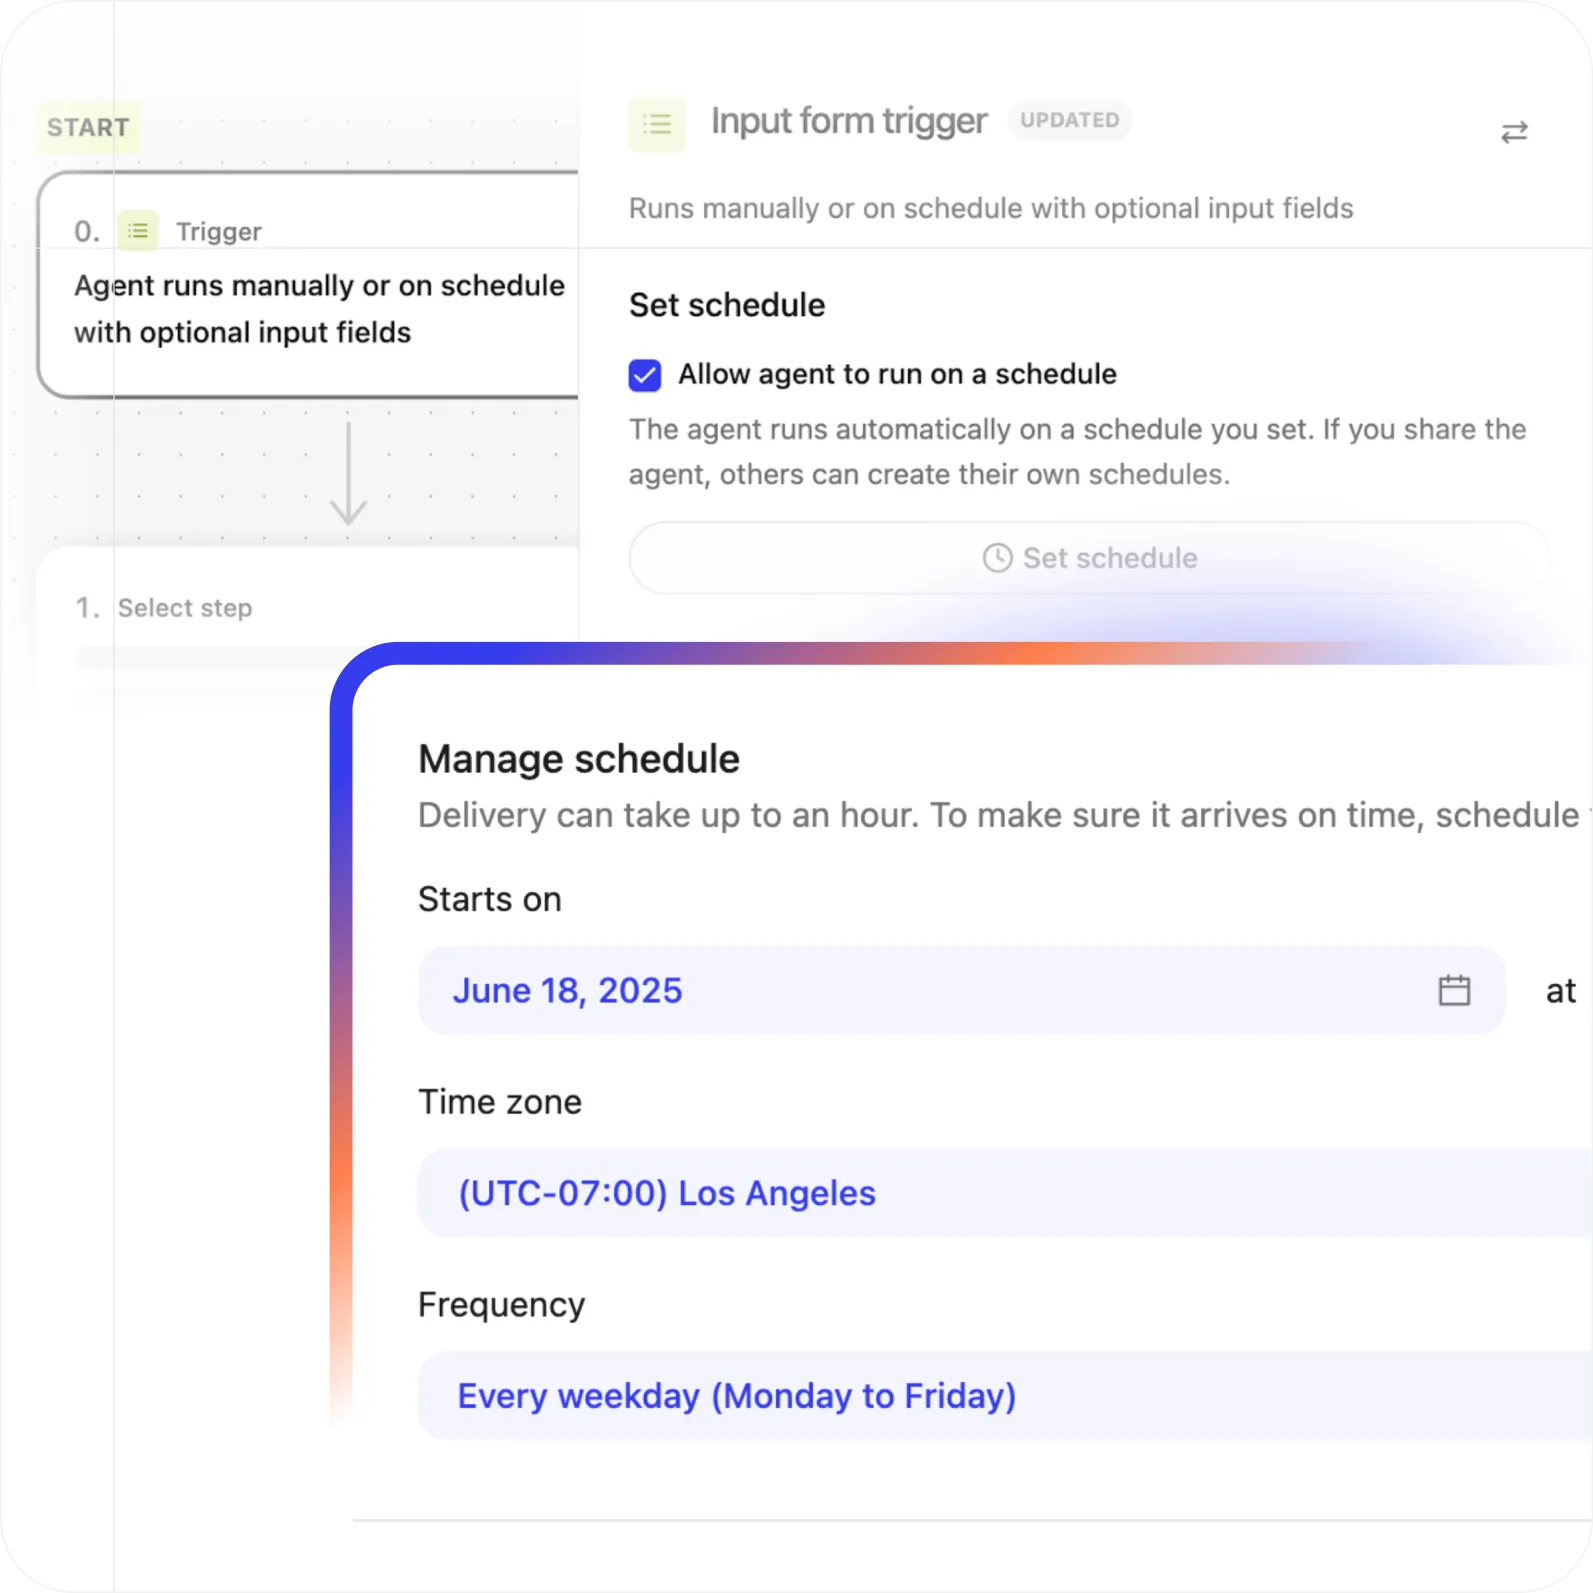Click the START label on the workflow canvas

[87, 127]
